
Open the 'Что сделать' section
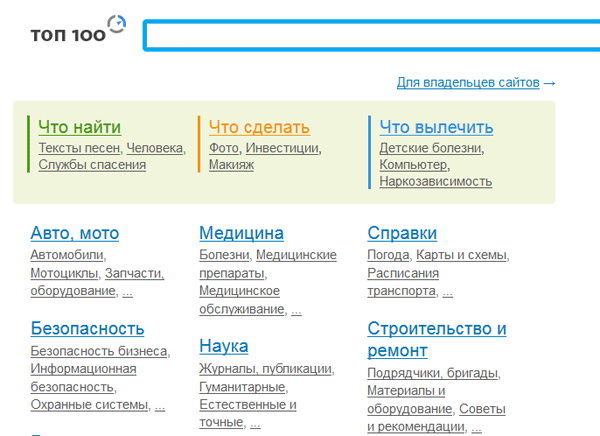coord(259,127)
